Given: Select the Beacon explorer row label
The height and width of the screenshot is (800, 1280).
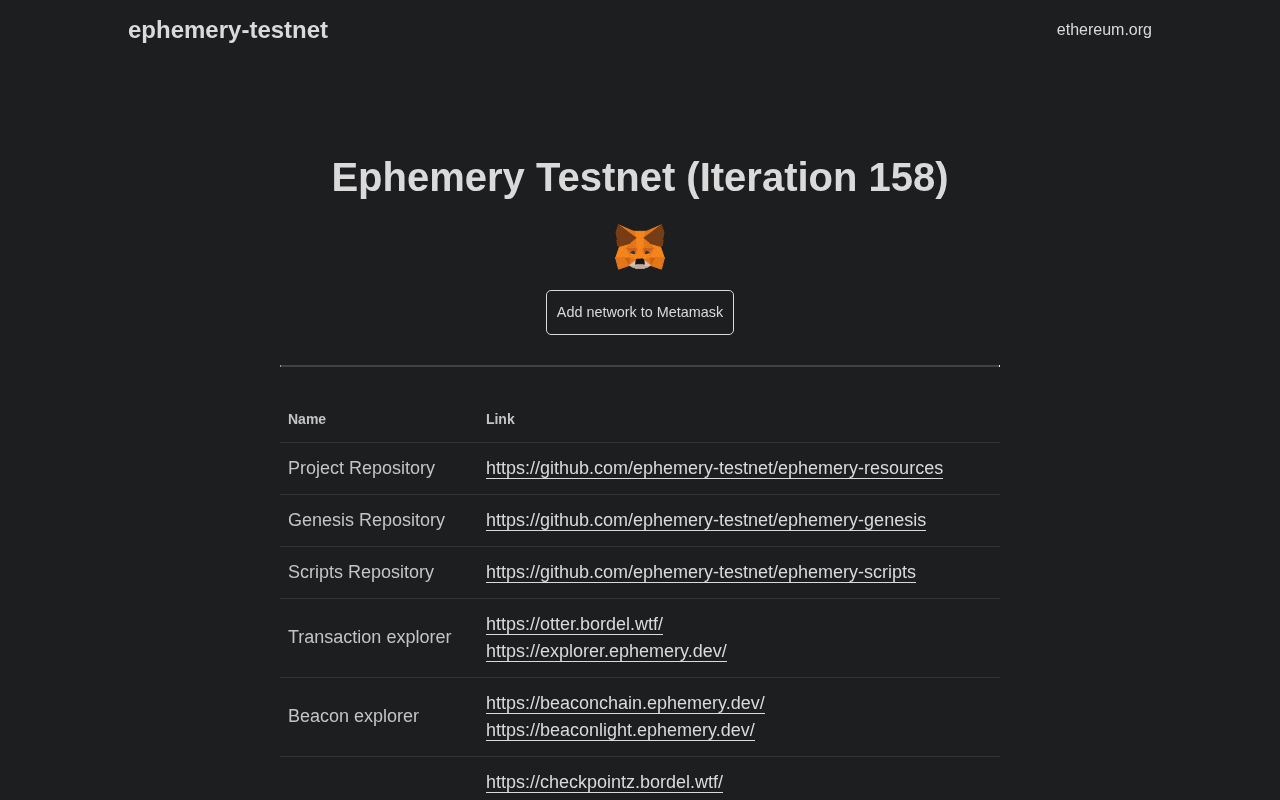Looking at the screenshot, I should [x=353, y=716].
